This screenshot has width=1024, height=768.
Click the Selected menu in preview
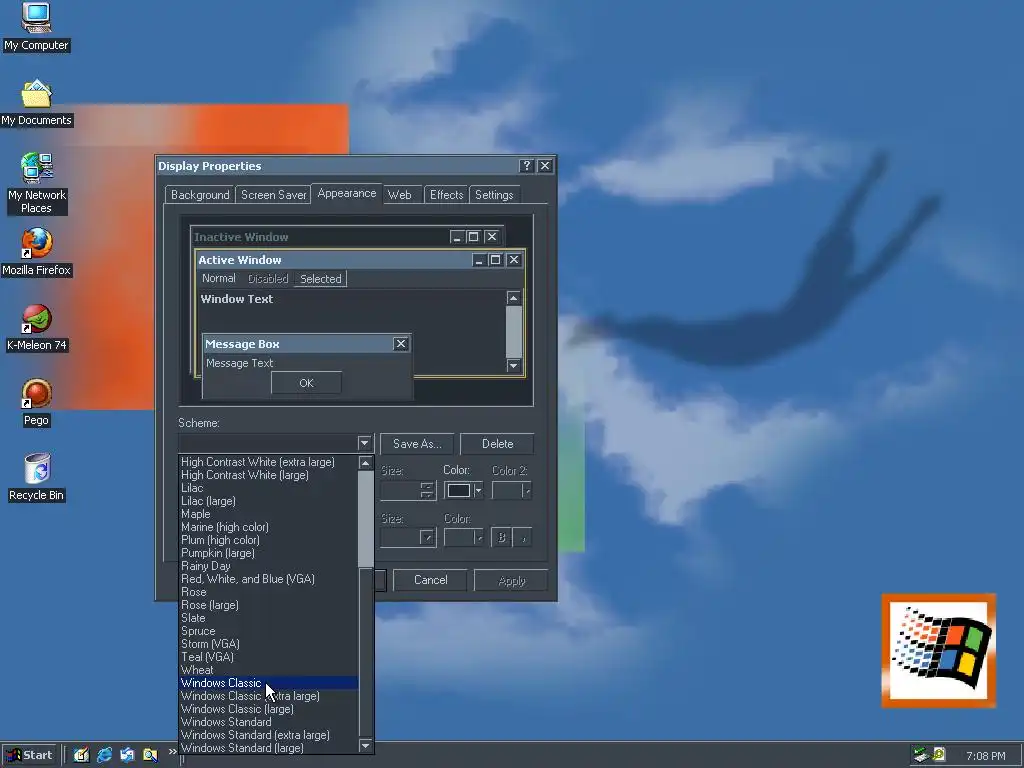pos(321,279)
